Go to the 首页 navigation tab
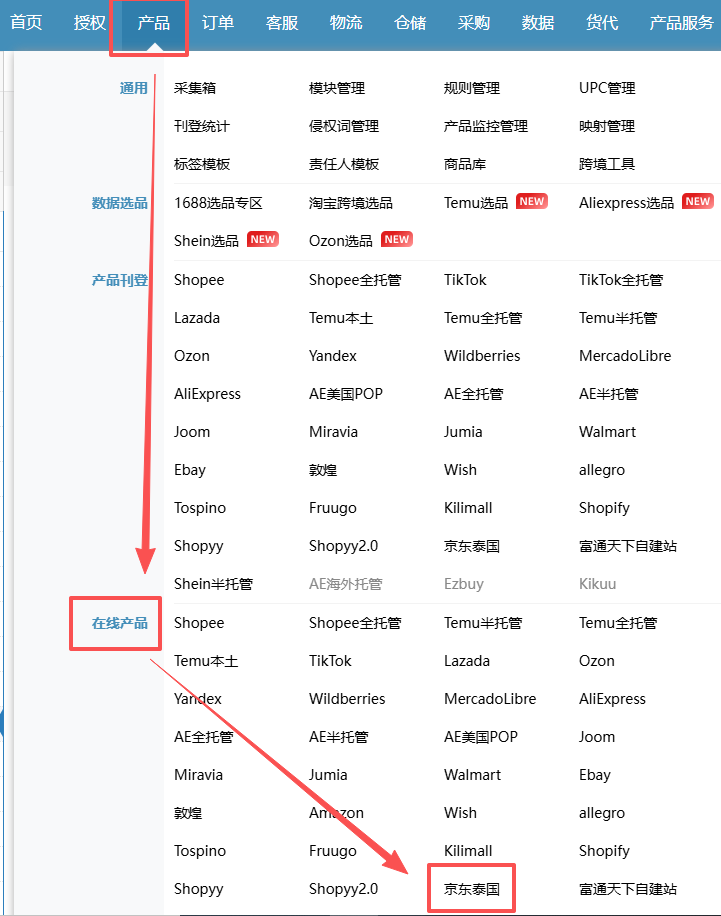The height and width of the screenshot is (916, 721). coord(26,23)
